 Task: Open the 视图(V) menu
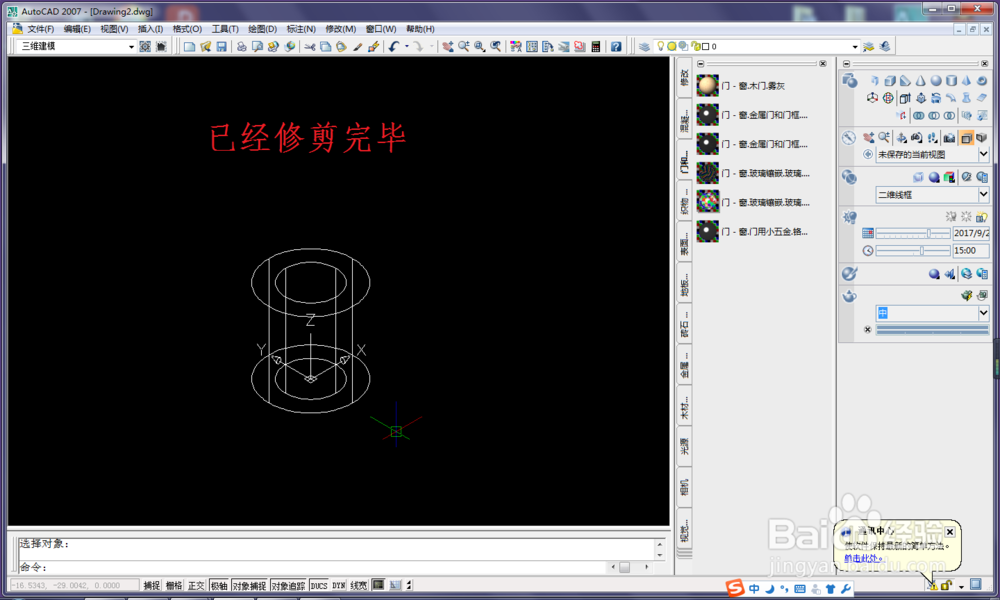[114, 29]
